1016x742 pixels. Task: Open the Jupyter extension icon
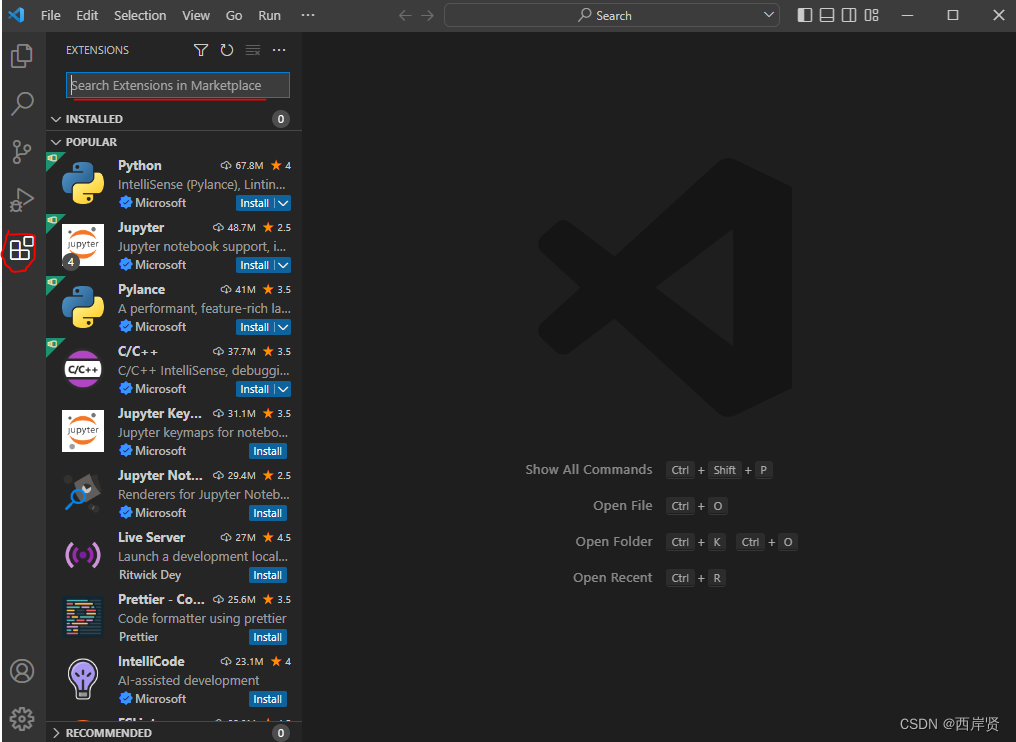coord(83,245)
